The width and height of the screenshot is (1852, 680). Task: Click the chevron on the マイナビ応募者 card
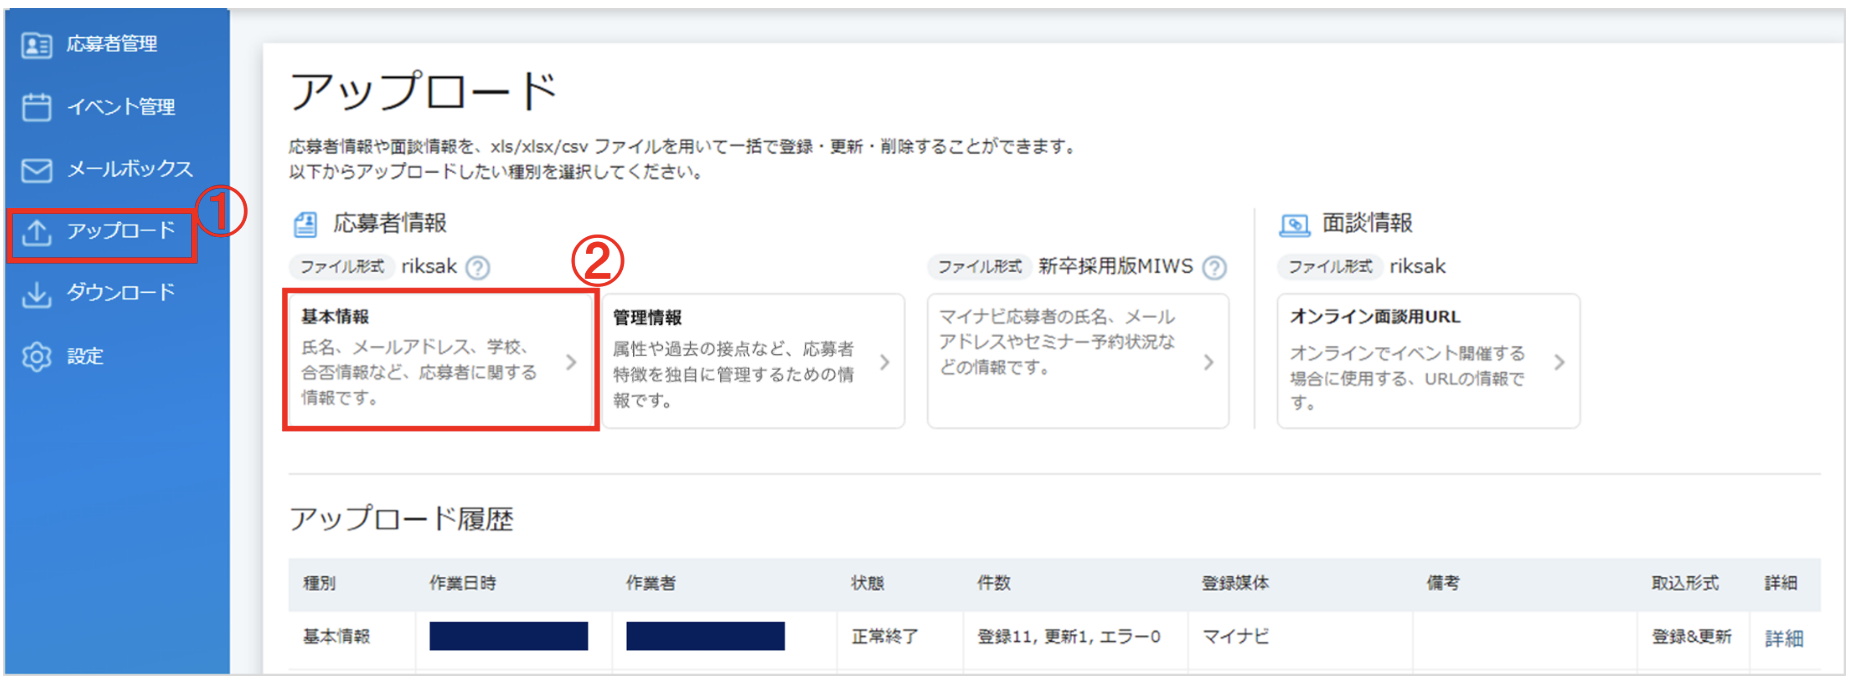[x=1208, y=362]
